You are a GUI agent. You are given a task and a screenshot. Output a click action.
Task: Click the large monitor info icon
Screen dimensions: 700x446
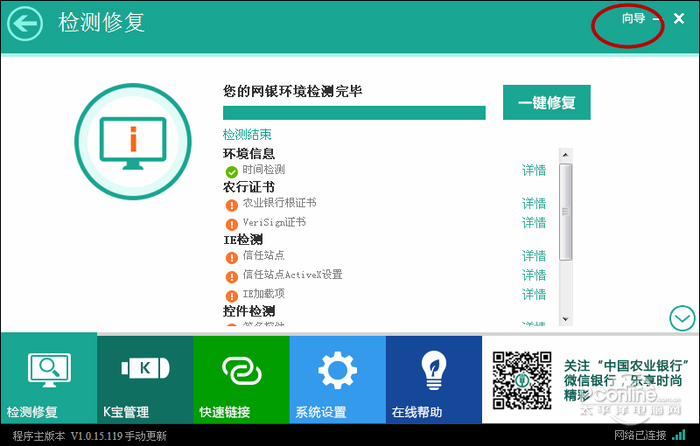(133, 142)
